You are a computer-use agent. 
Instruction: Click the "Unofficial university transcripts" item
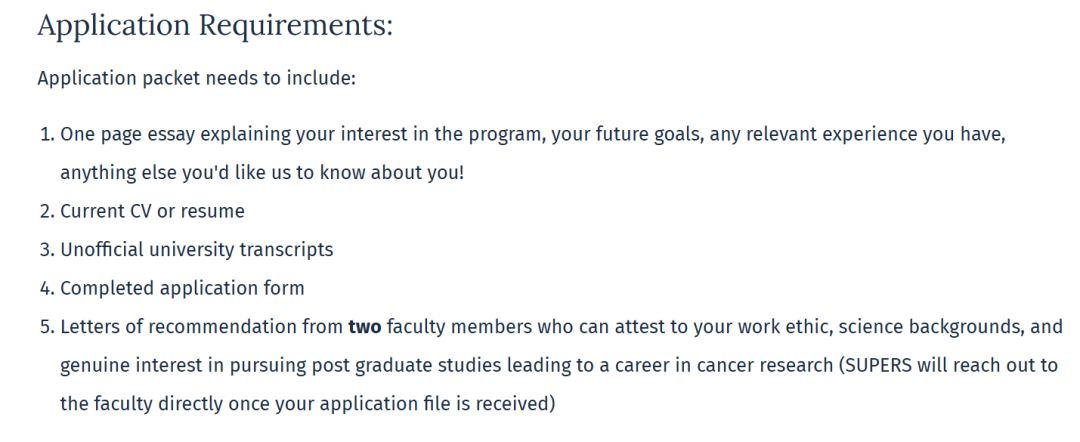[x=197, y=250]
